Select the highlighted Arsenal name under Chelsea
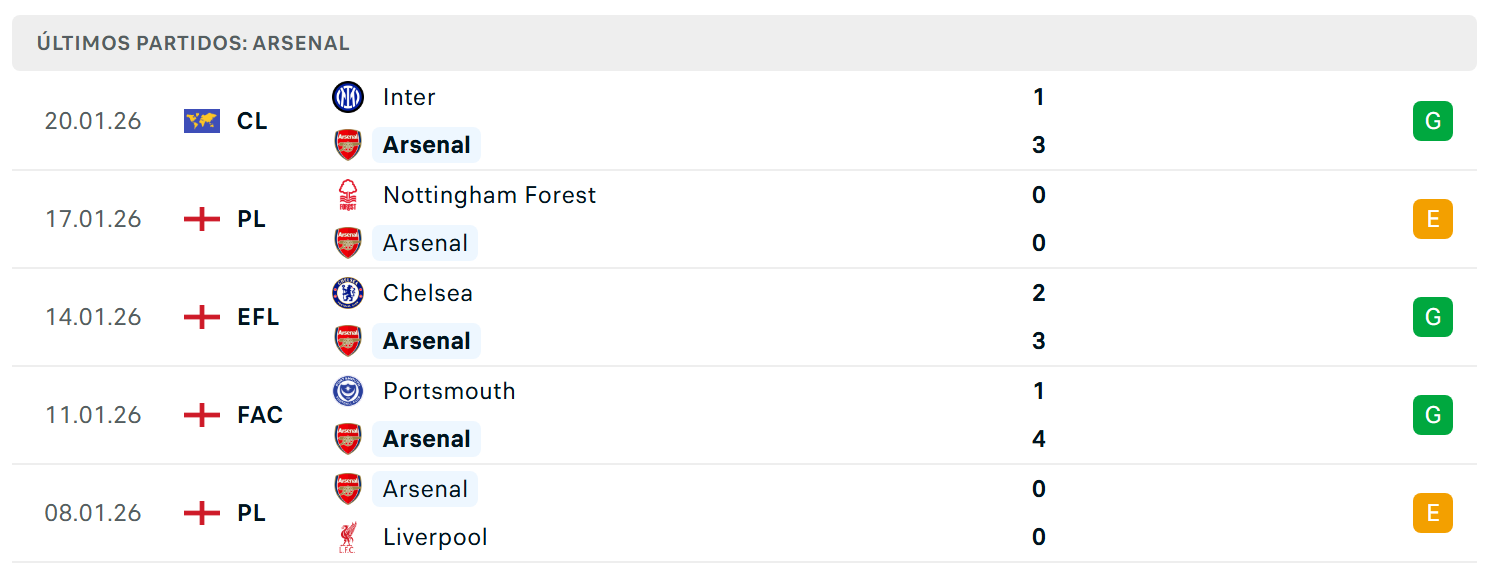 tap(426, 341)
